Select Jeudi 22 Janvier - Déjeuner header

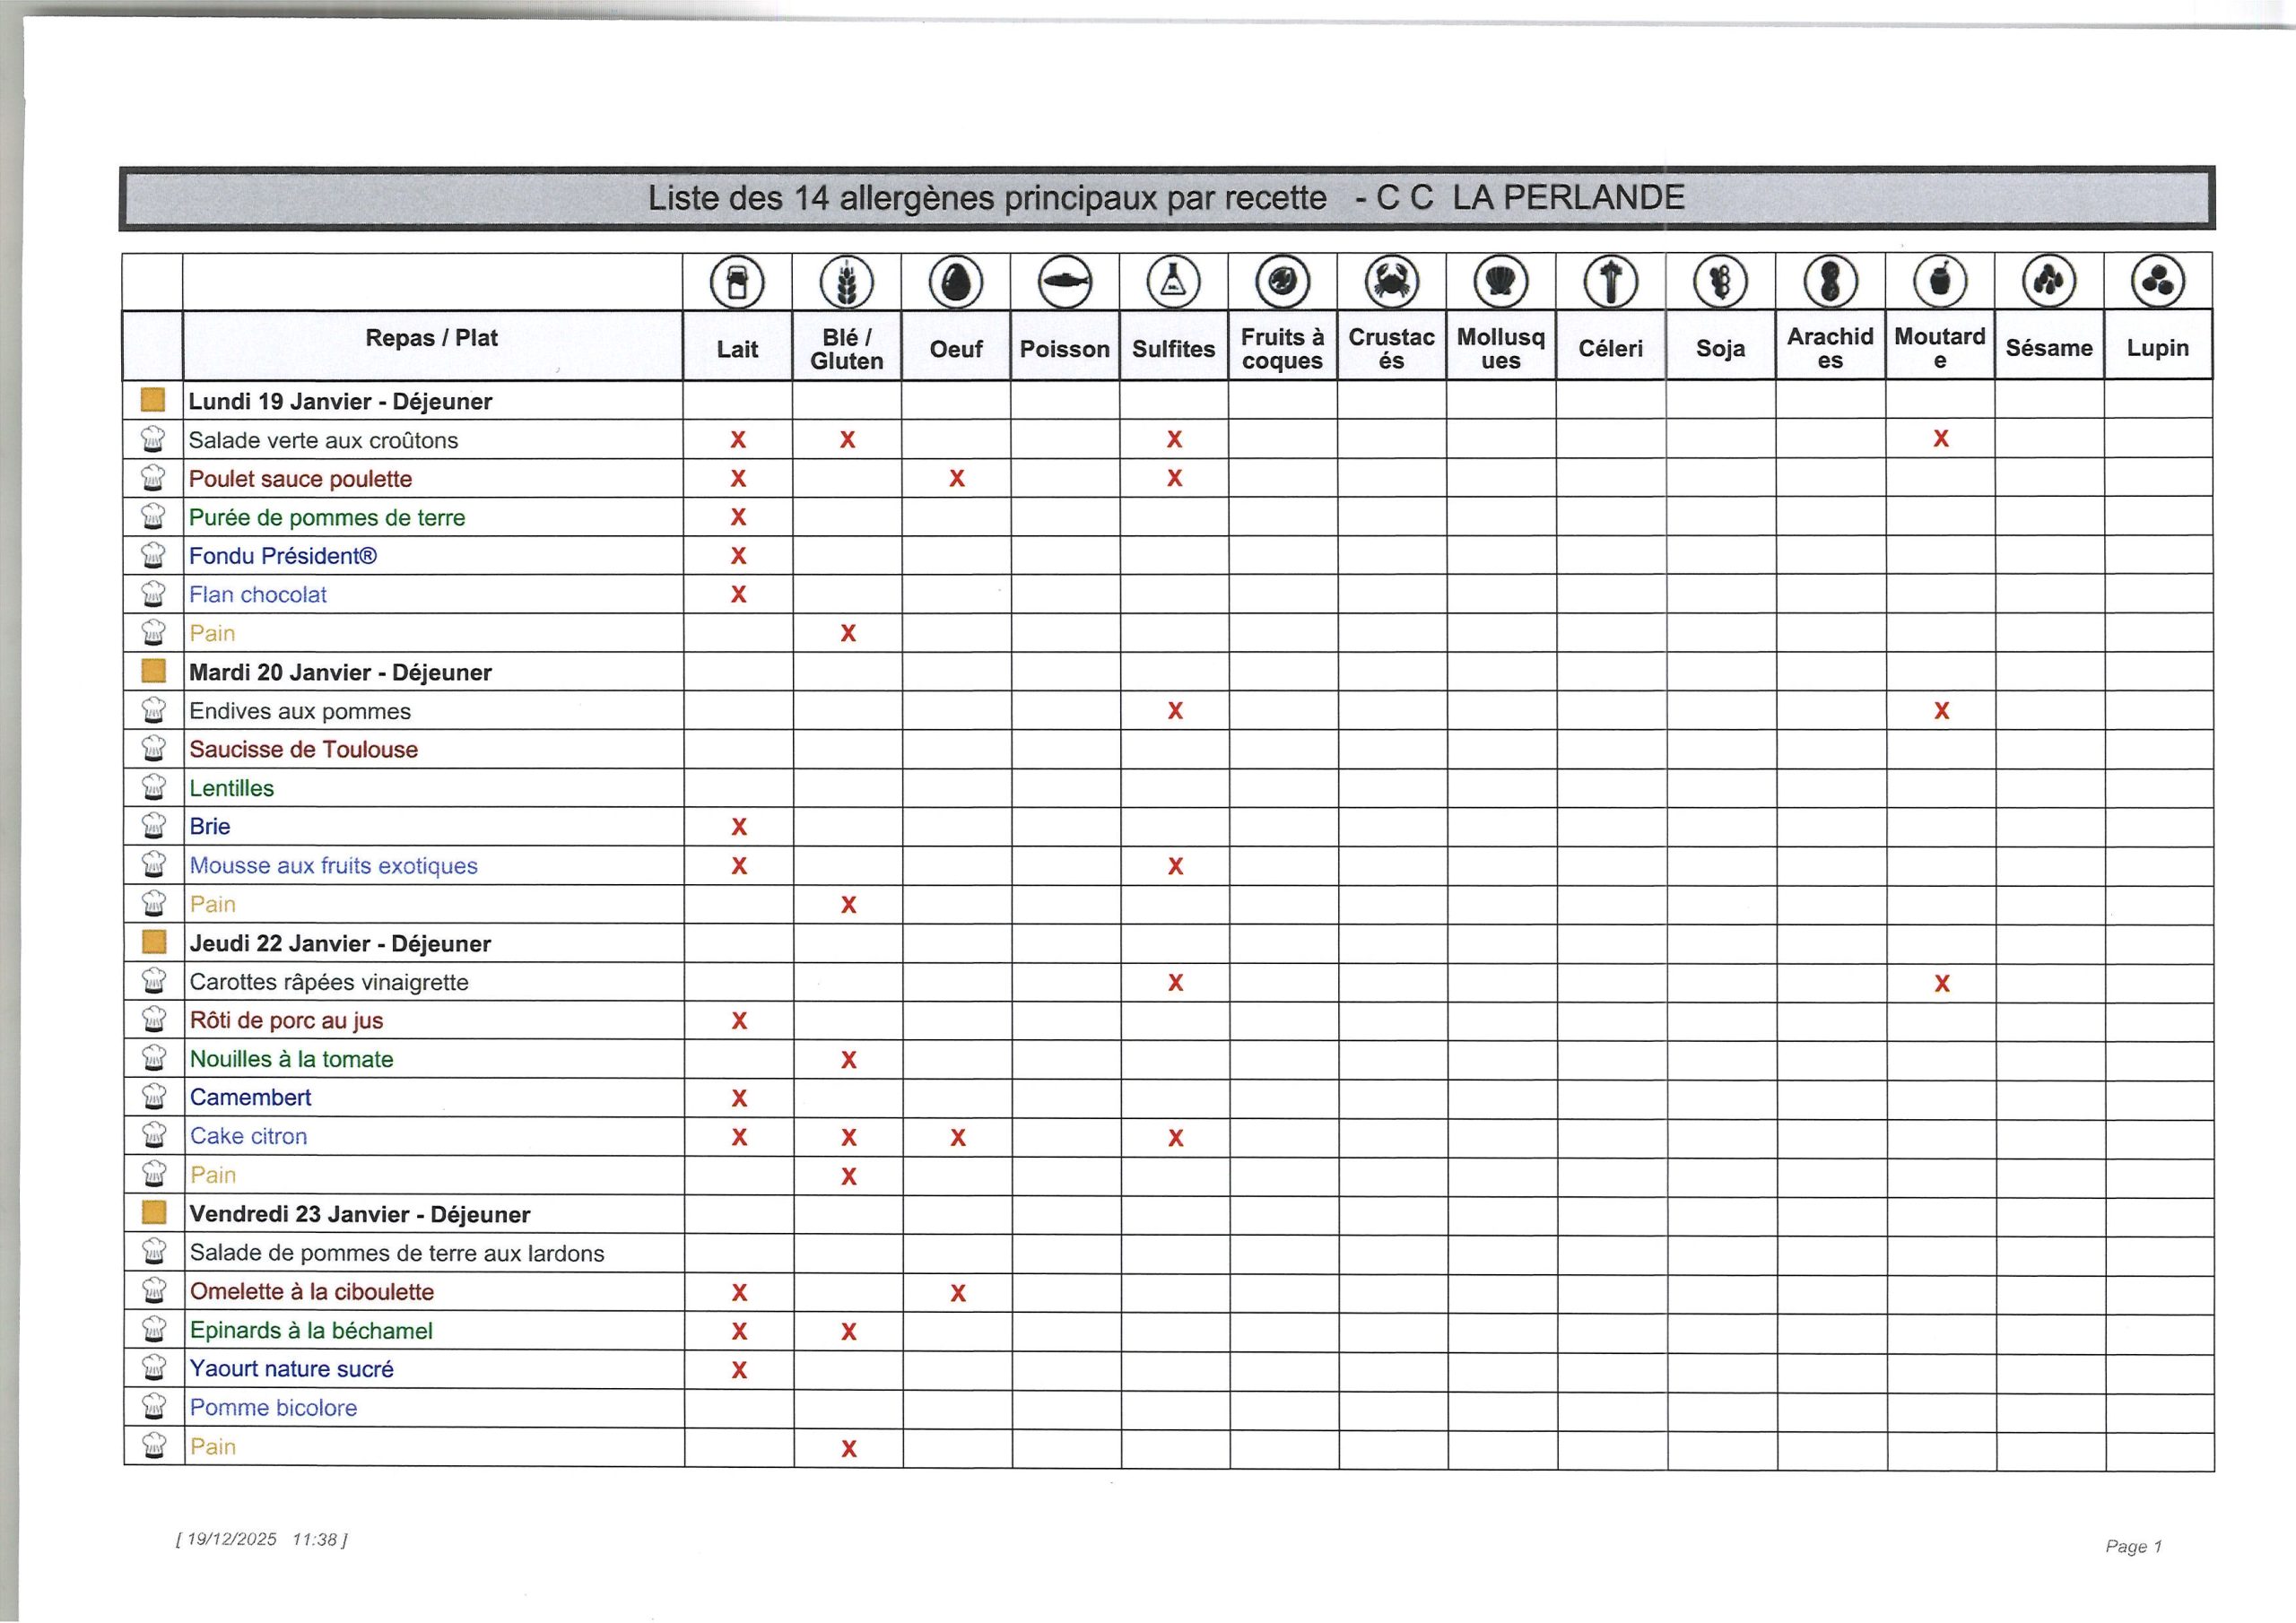[340, 943]
